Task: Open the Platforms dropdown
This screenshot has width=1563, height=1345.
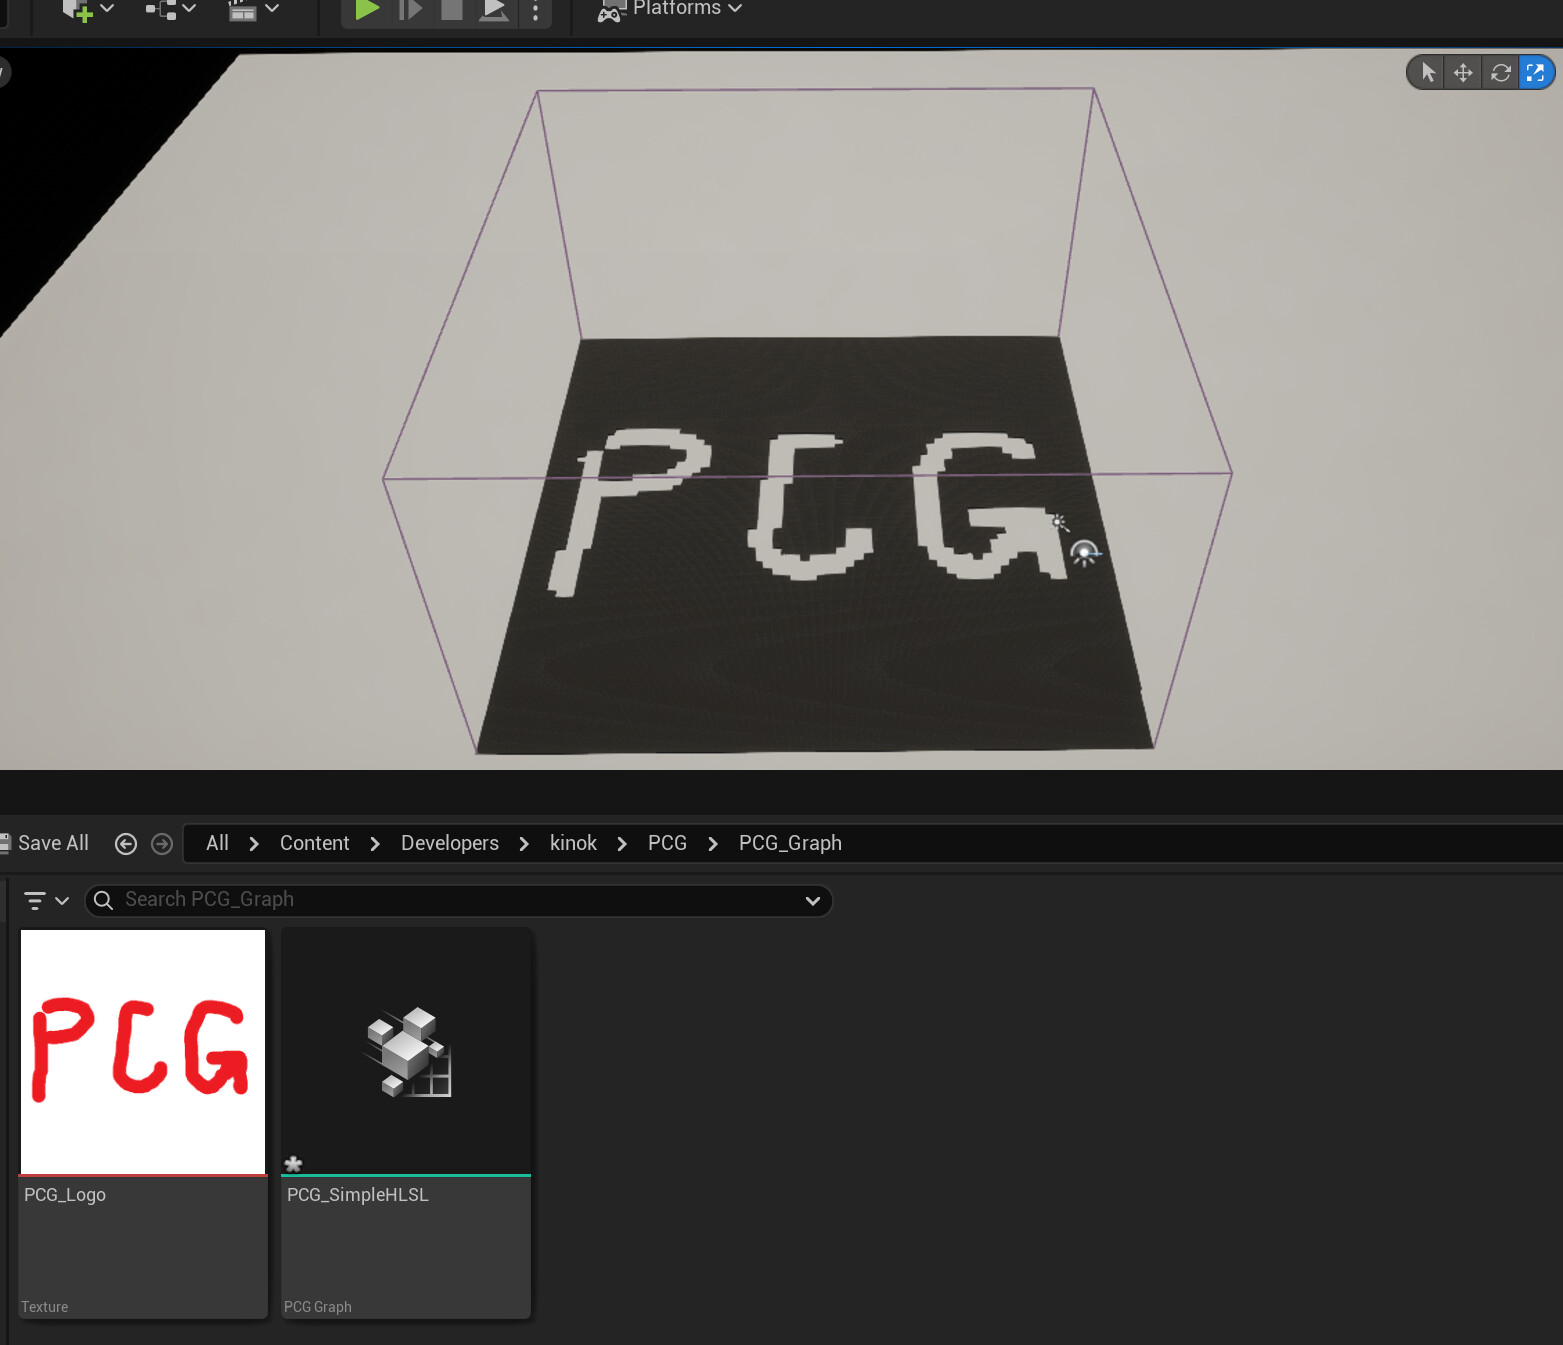Action: [668, 10]
